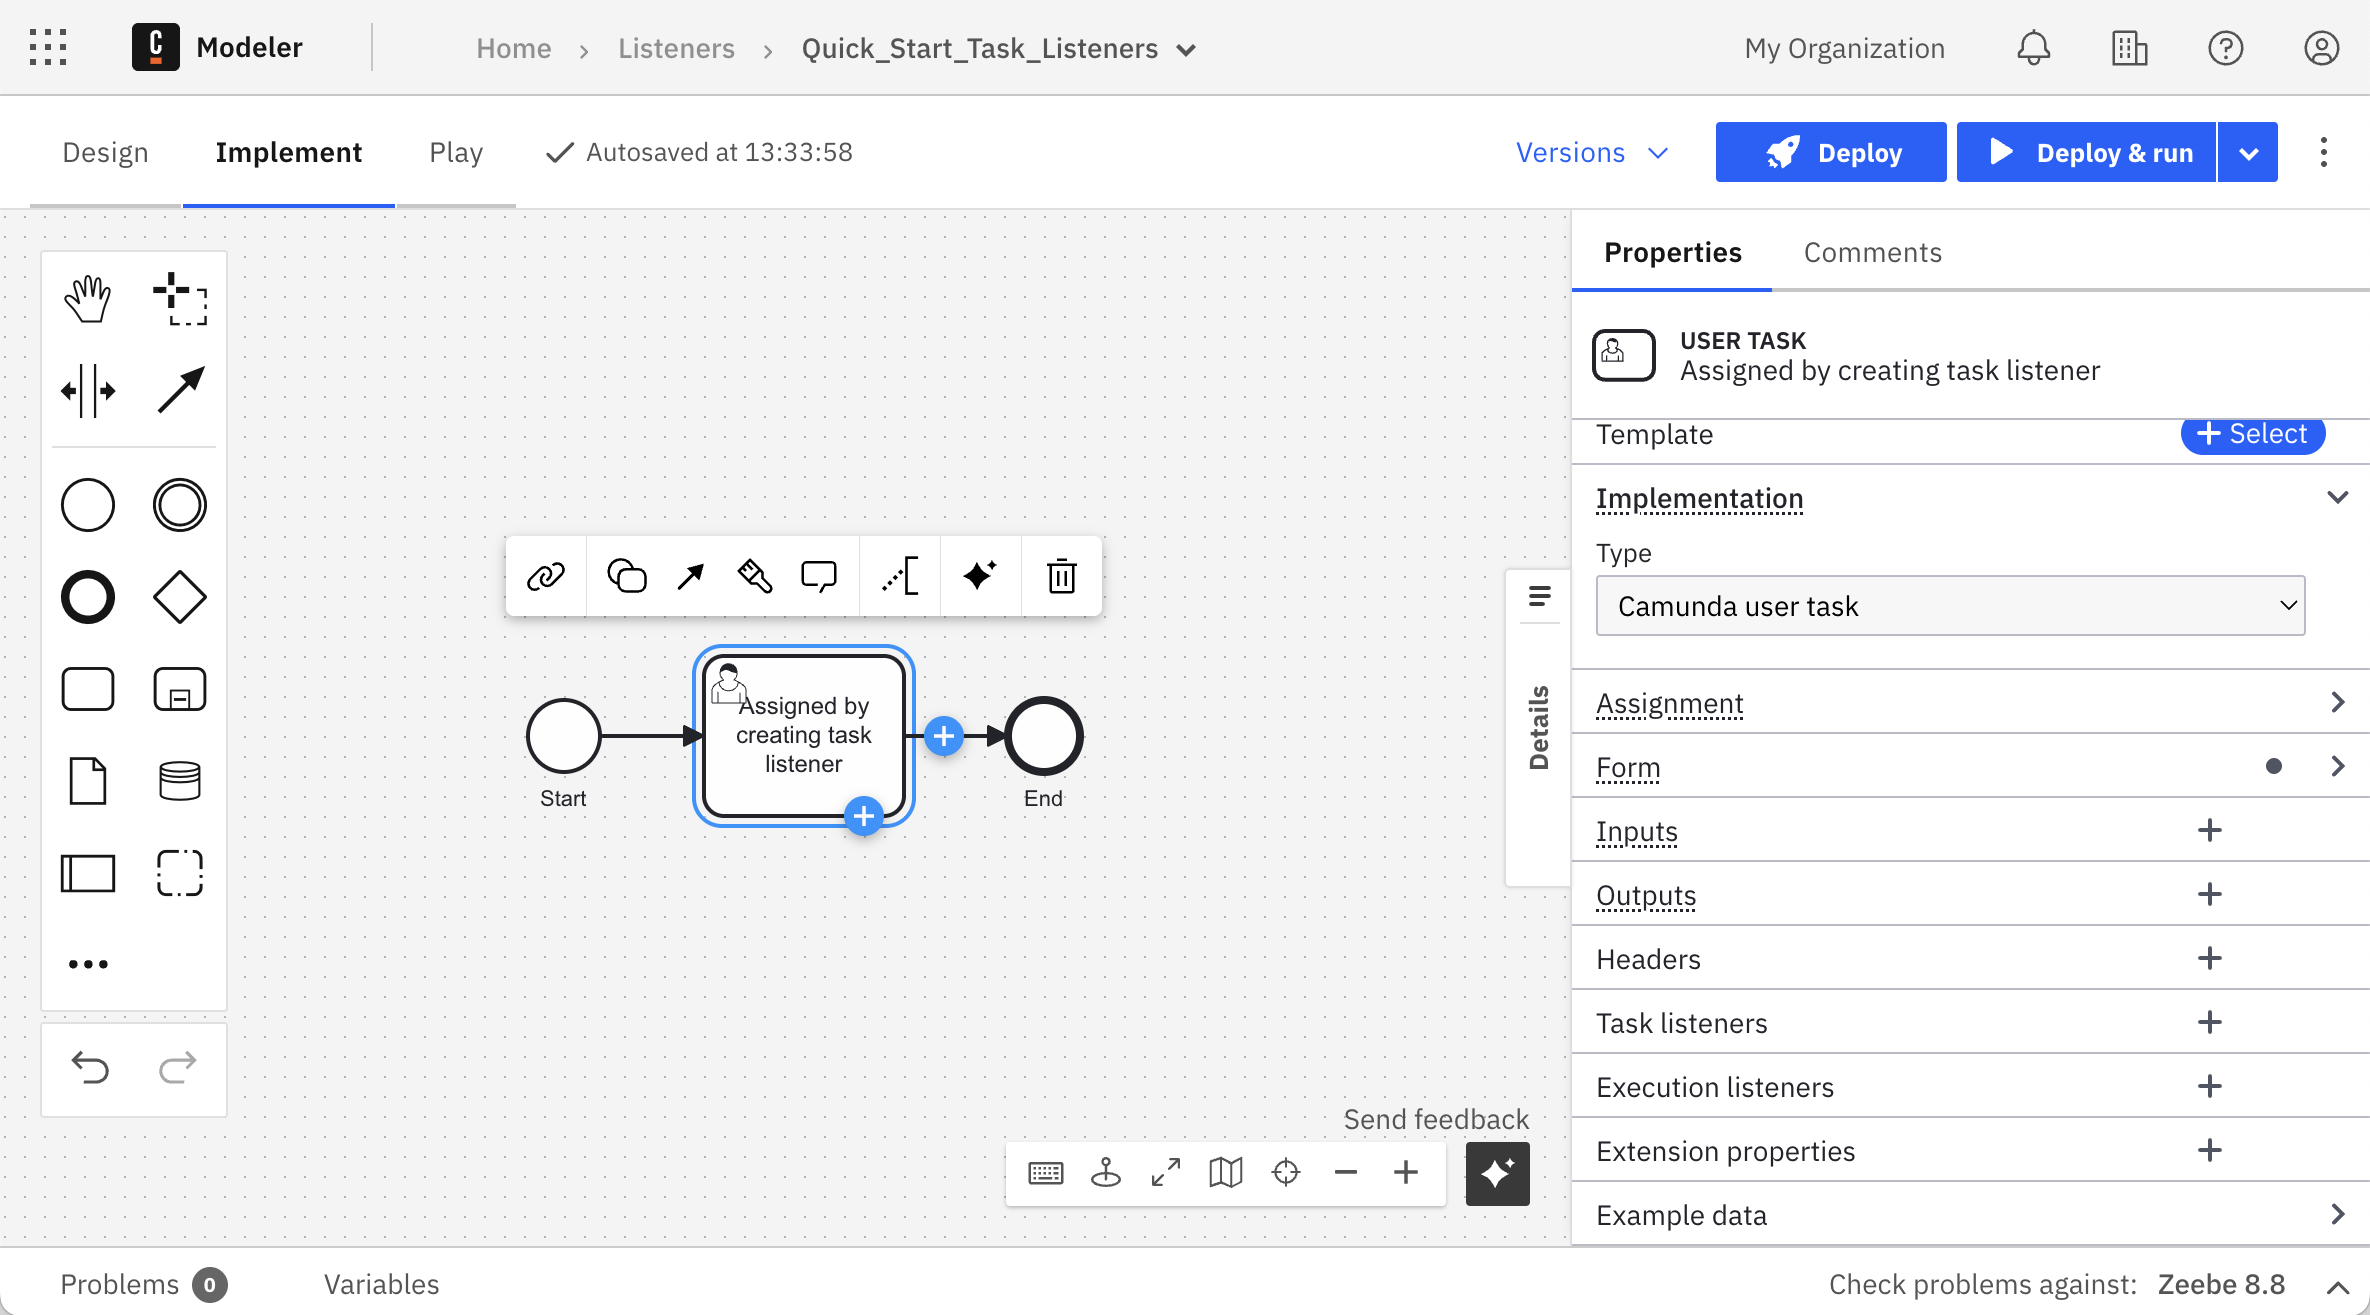The width and height of the screenshot is (2370, 1315).
Task: Select the hand tool in the palette
Action: coord(88,297)
